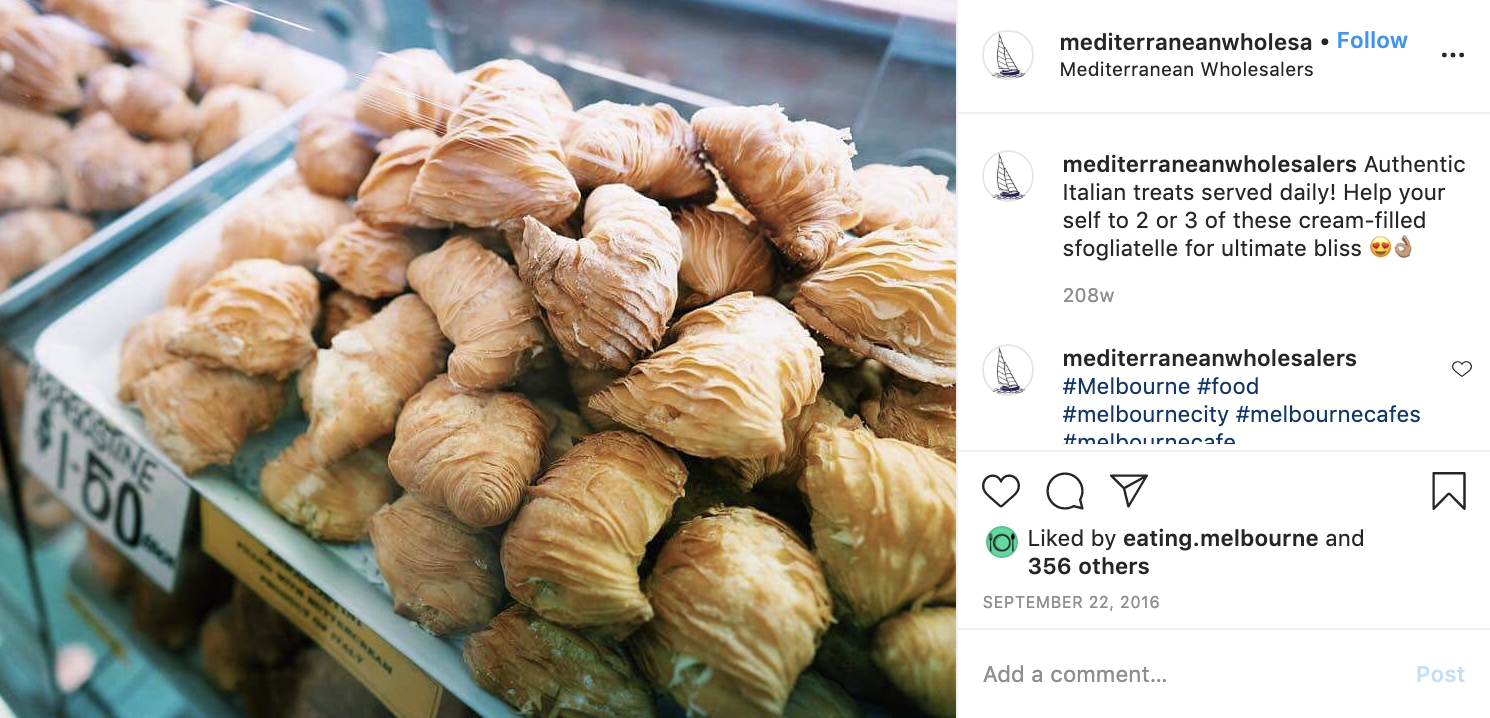
Task: Open the three-dot more options menu
Action: 1453,55
